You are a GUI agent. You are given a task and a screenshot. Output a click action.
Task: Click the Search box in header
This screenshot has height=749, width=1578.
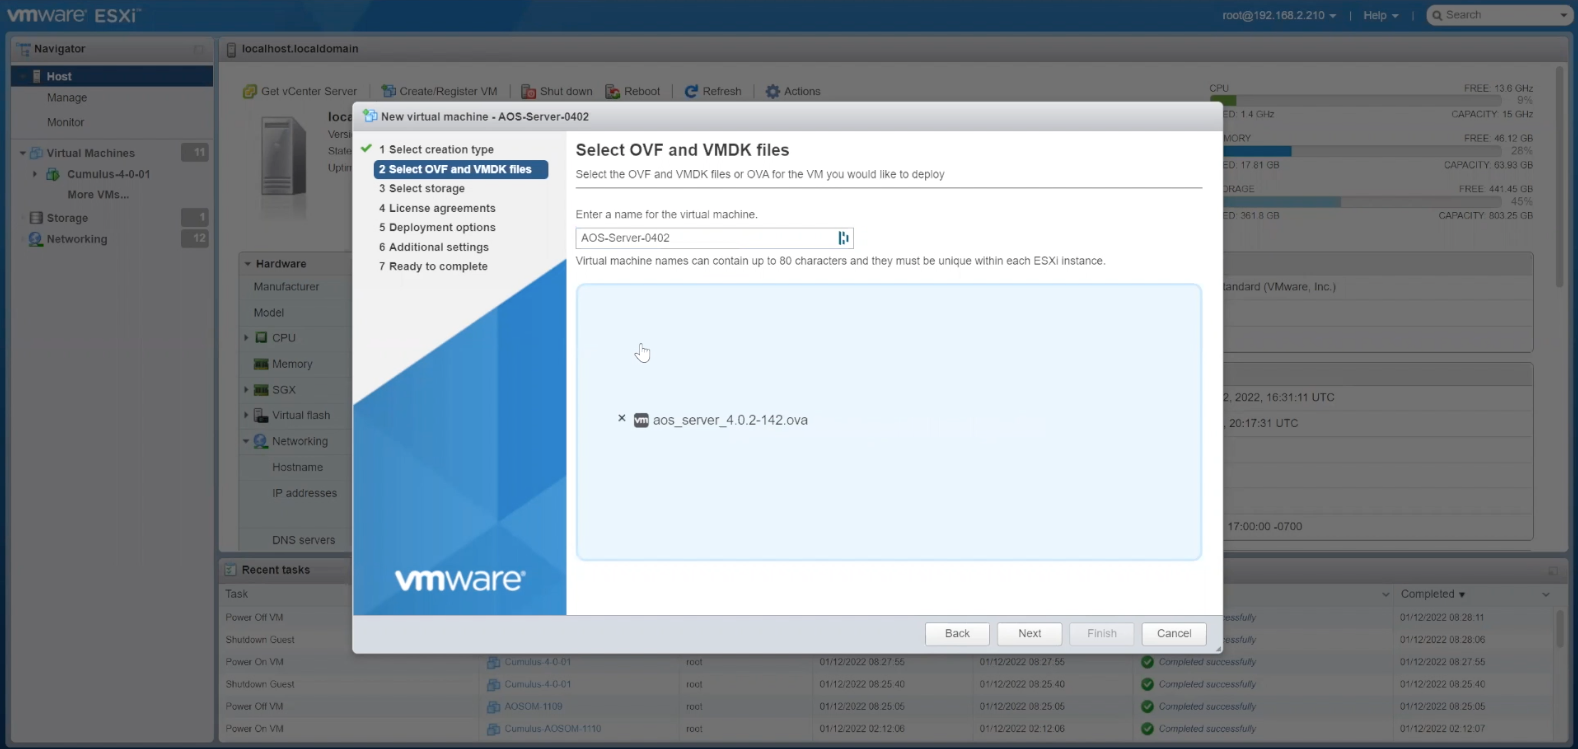pos(1493,15)
